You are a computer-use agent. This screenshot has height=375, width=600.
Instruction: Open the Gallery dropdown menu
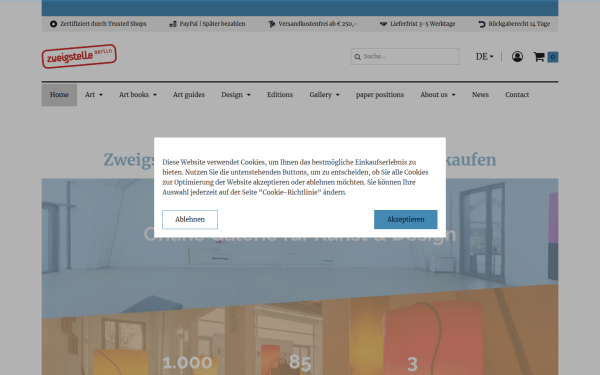click(324, 95)
